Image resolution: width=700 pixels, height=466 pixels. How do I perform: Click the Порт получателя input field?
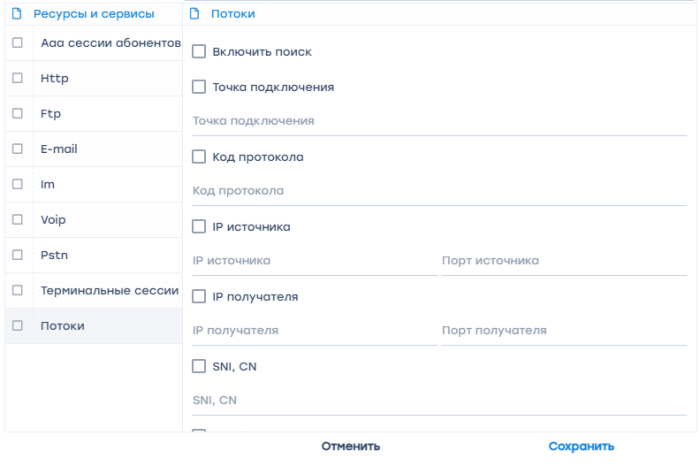point(564,331)
